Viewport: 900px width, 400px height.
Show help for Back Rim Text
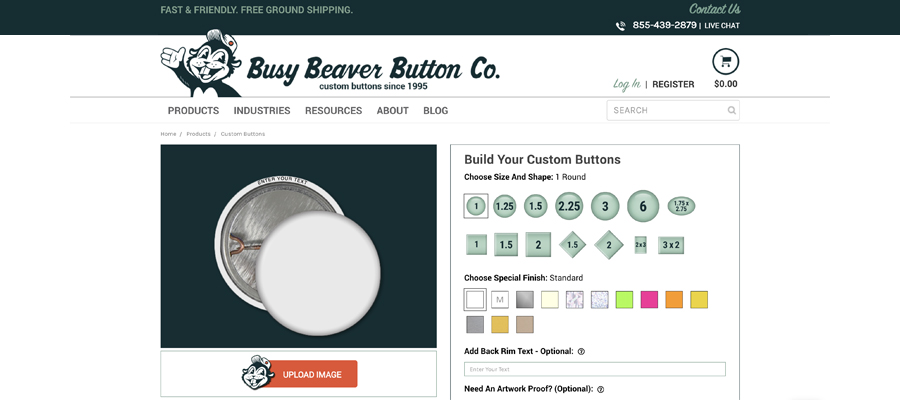581,352
